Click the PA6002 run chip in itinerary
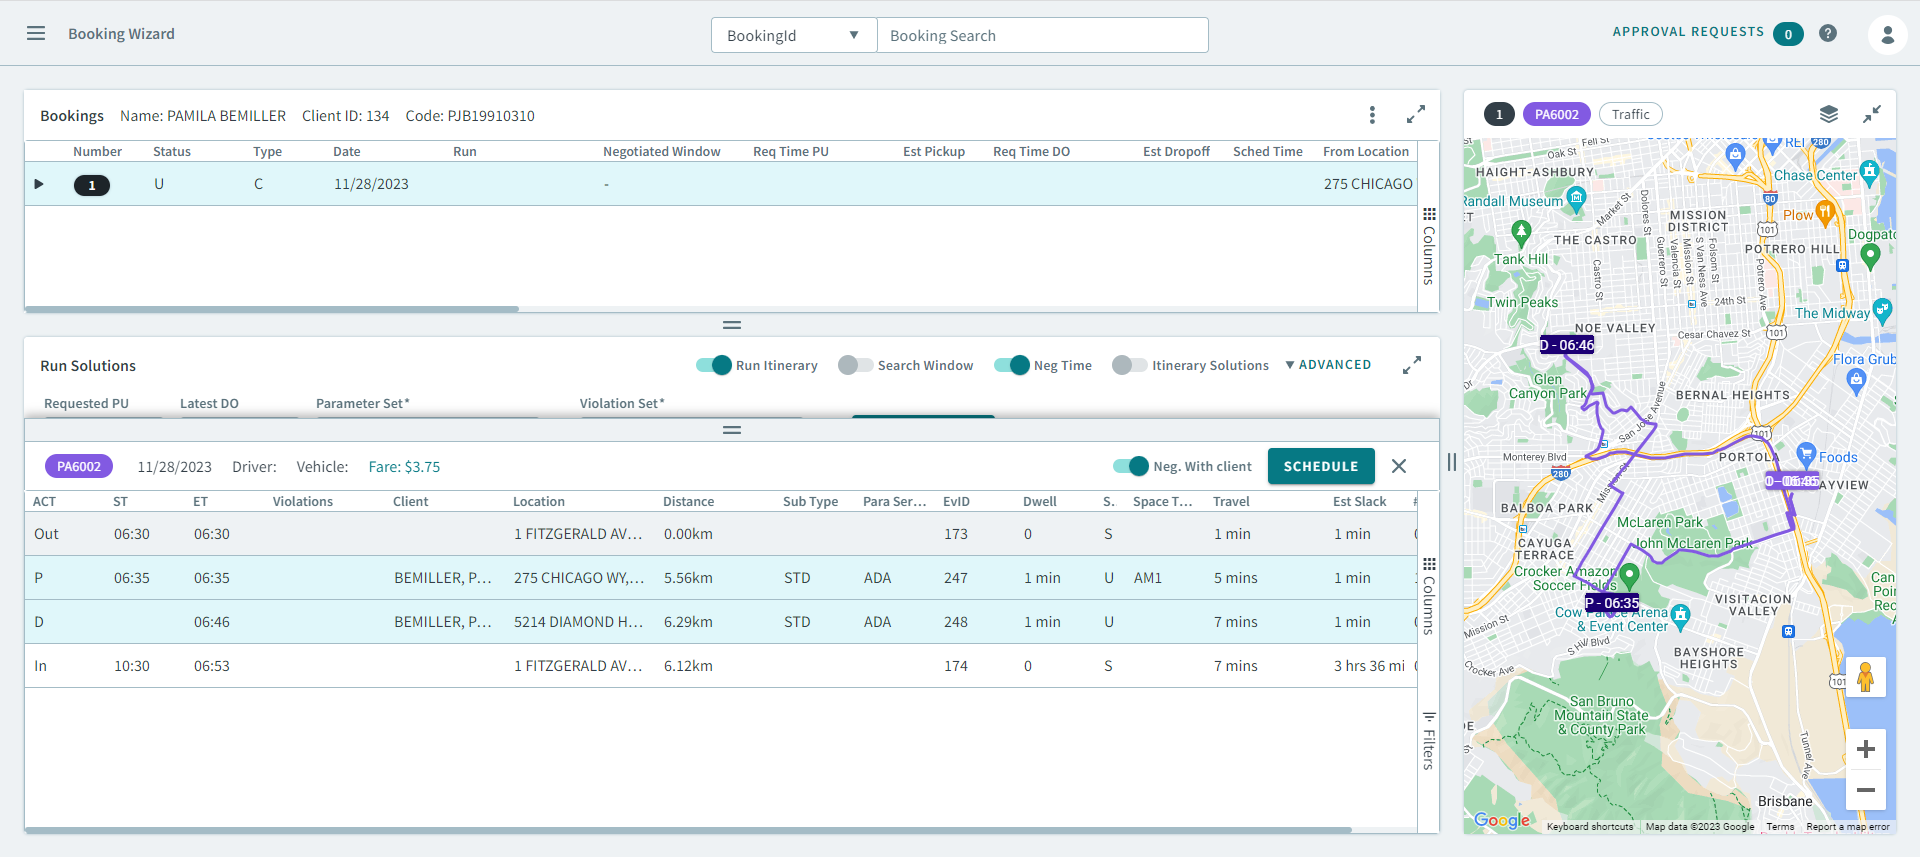Image resolution: width=1920 pixels, height=857 pixels. point(79,466)
